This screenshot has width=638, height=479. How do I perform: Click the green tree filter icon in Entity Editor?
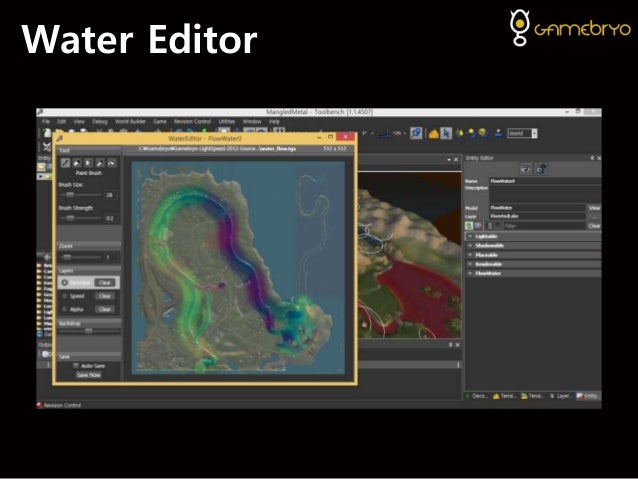(x=469, y=225)
